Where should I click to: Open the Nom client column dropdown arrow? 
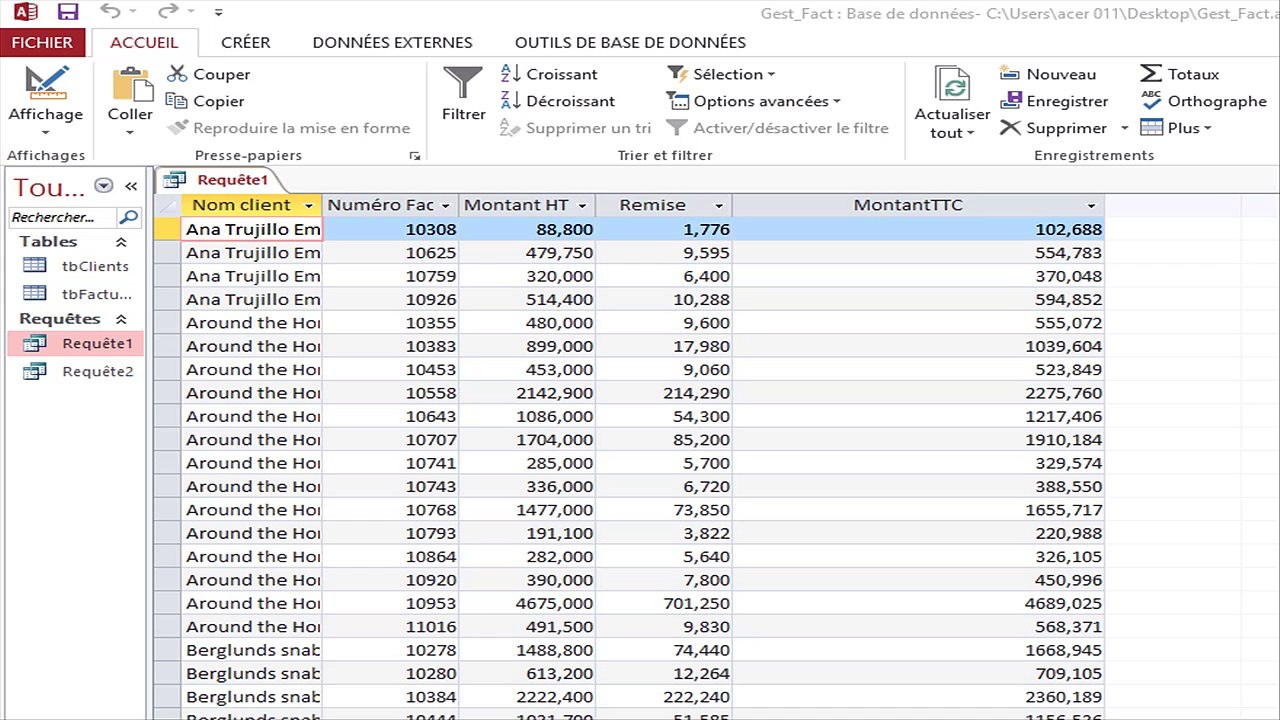[309, 205]
